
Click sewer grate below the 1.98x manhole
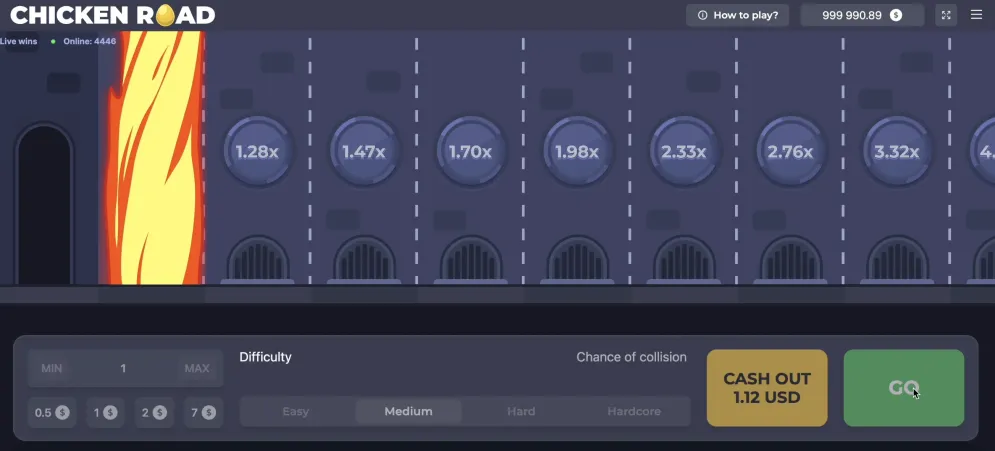577,260
